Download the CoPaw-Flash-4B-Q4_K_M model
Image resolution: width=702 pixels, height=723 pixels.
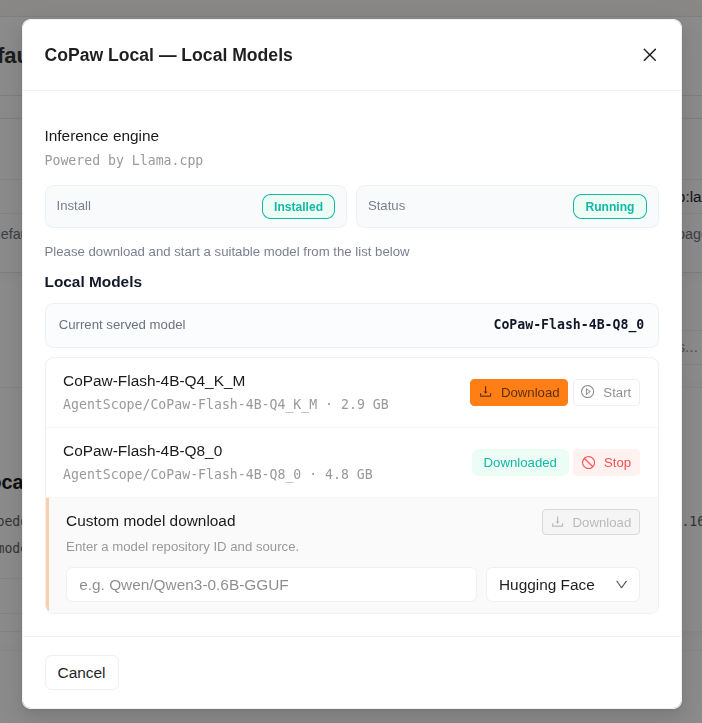(x=519, y=393)
